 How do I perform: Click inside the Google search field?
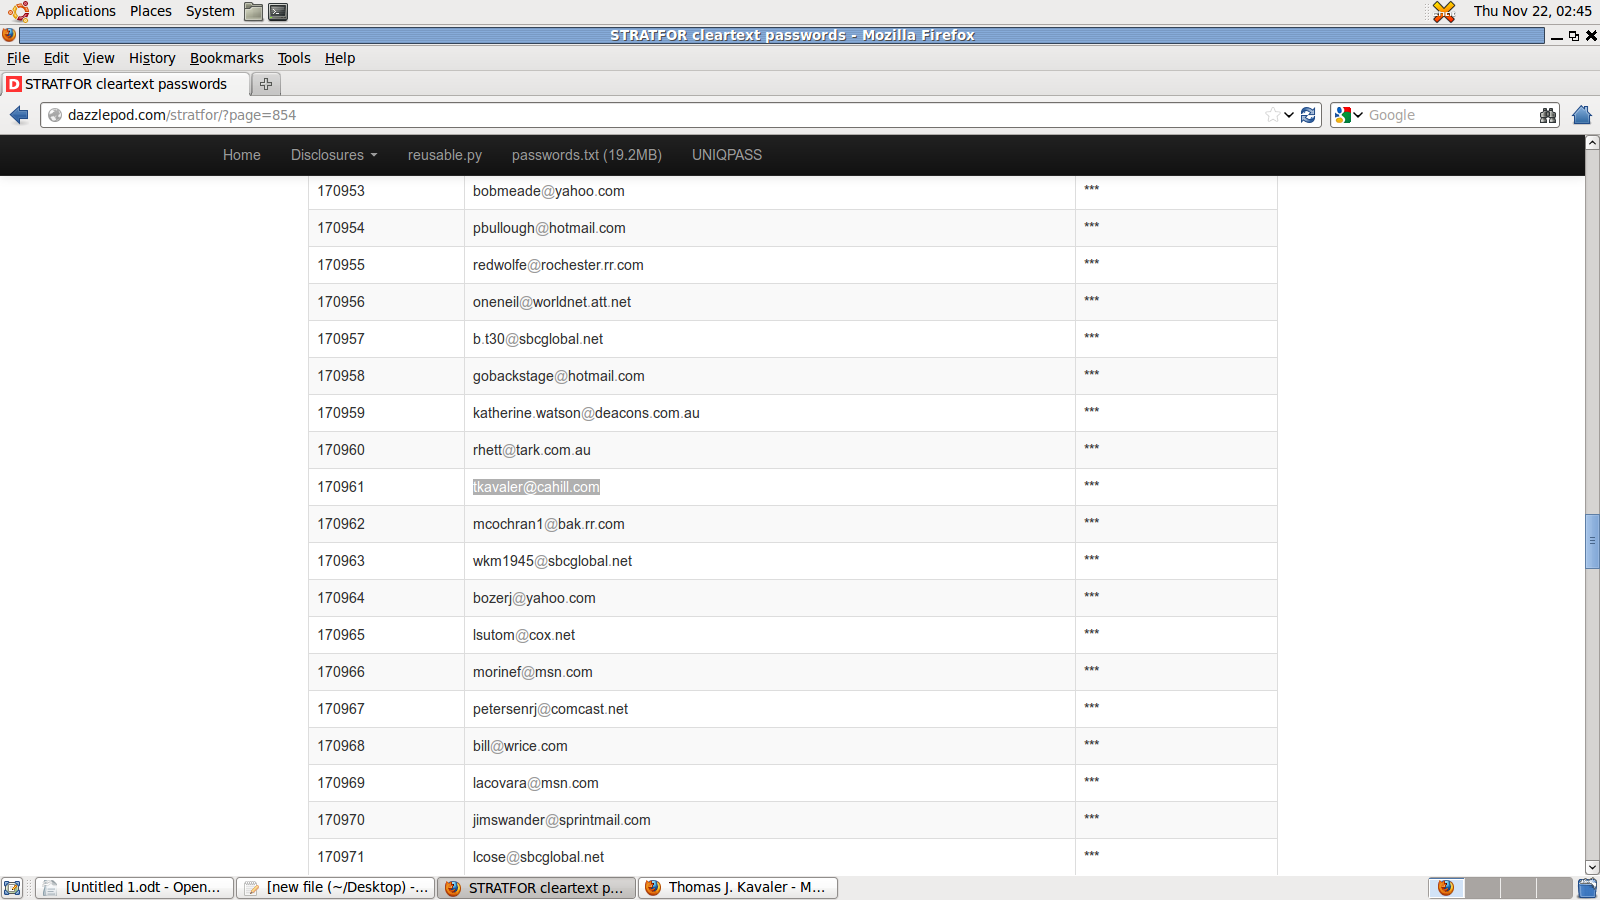1450,115
